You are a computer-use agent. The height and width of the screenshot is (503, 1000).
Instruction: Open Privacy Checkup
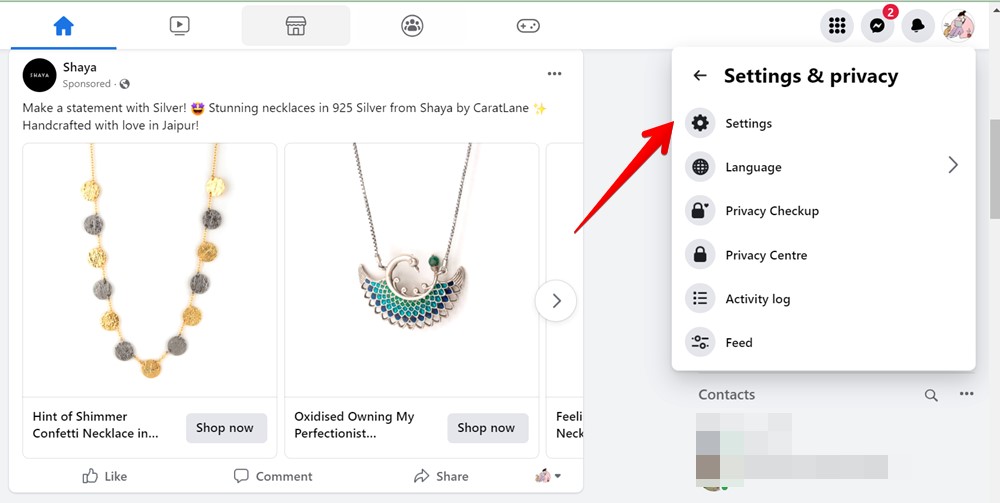[x=771, y=211]
